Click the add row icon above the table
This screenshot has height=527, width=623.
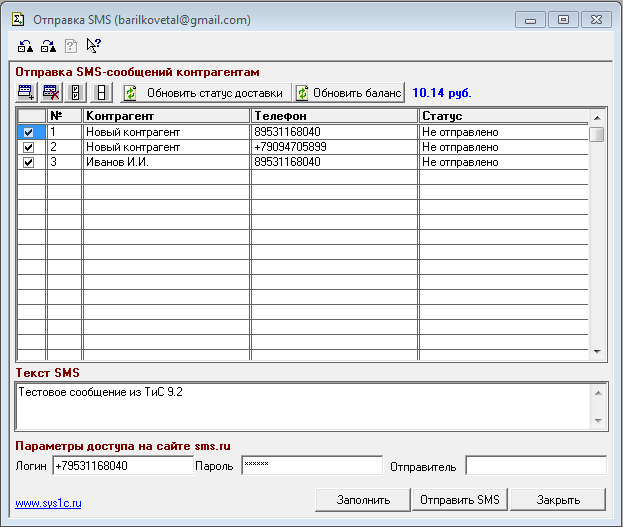point(27,93)
